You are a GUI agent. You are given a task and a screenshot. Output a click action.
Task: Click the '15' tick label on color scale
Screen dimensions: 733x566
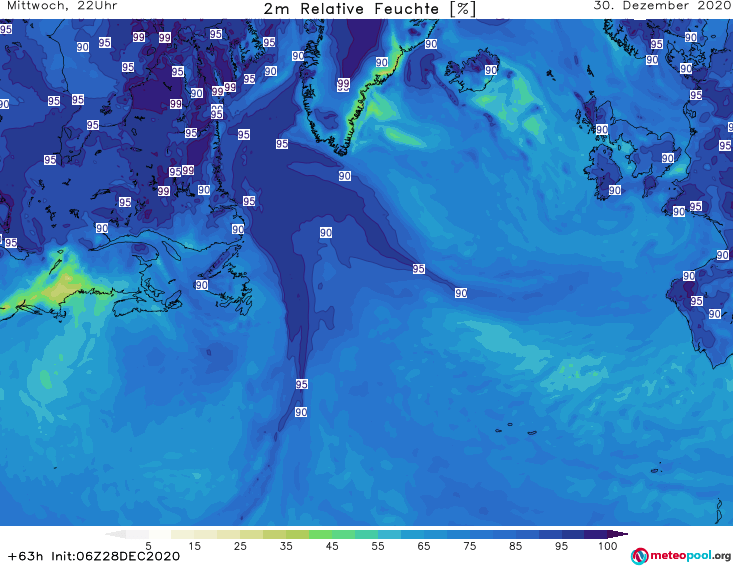(x=194, y=546)
